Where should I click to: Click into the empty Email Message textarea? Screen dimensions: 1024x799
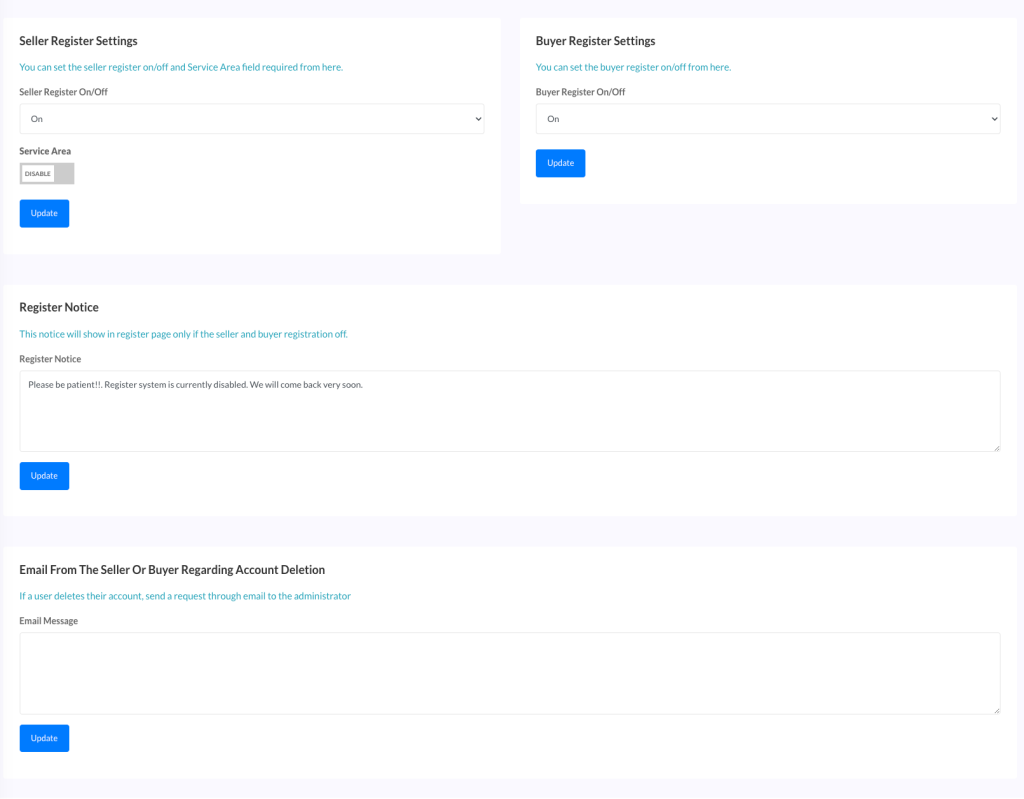509,673
